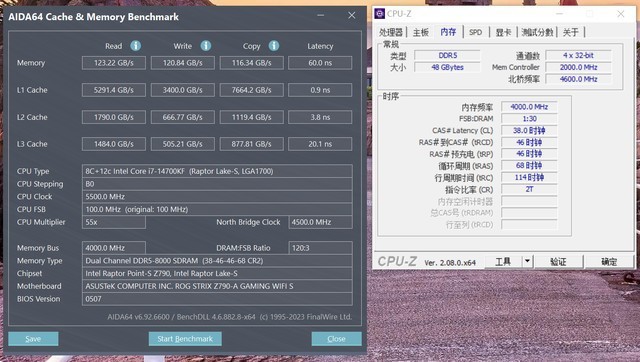Image resolution: width=640 pixels, height=362 pixels.
Task: Click the 验证 button in CPU-Z
Action: coord(558,261)
